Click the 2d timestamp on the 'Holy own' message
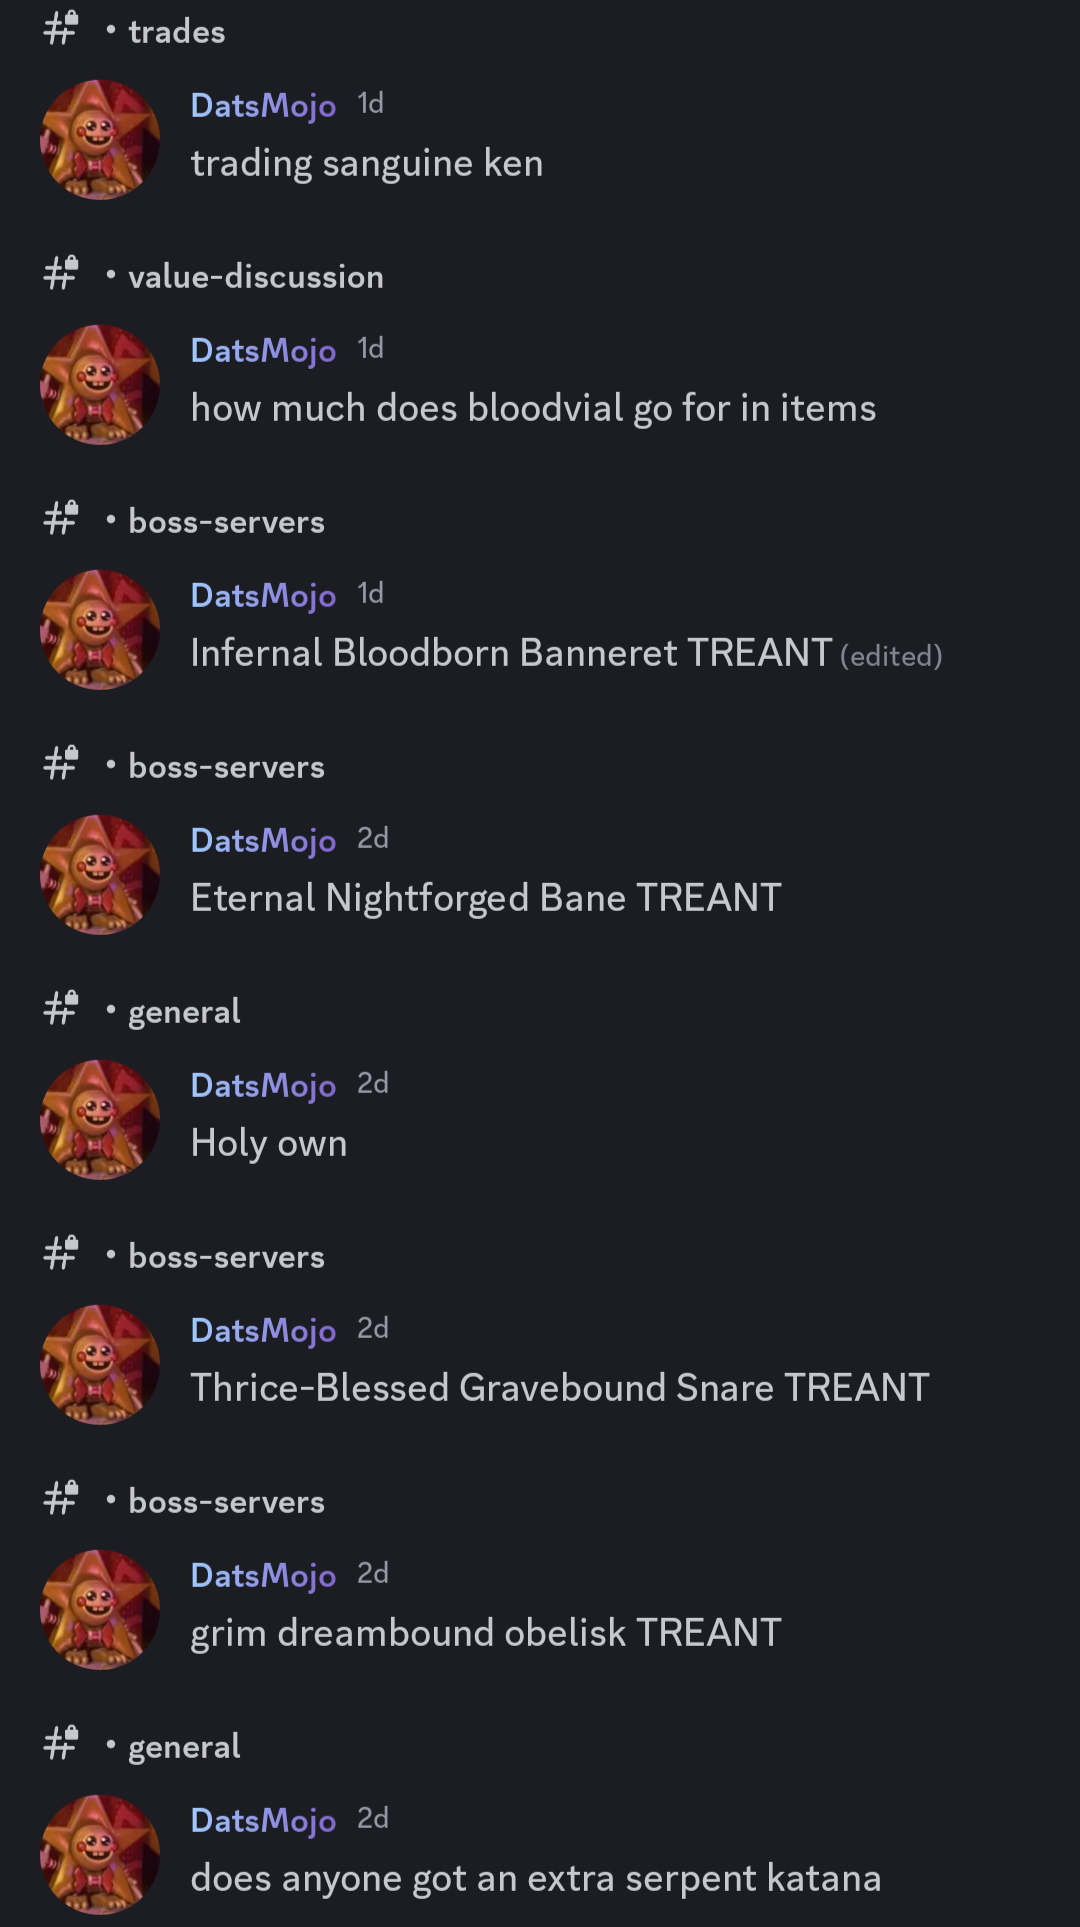1080x1927 pixels. click(x=373, y=1083)
